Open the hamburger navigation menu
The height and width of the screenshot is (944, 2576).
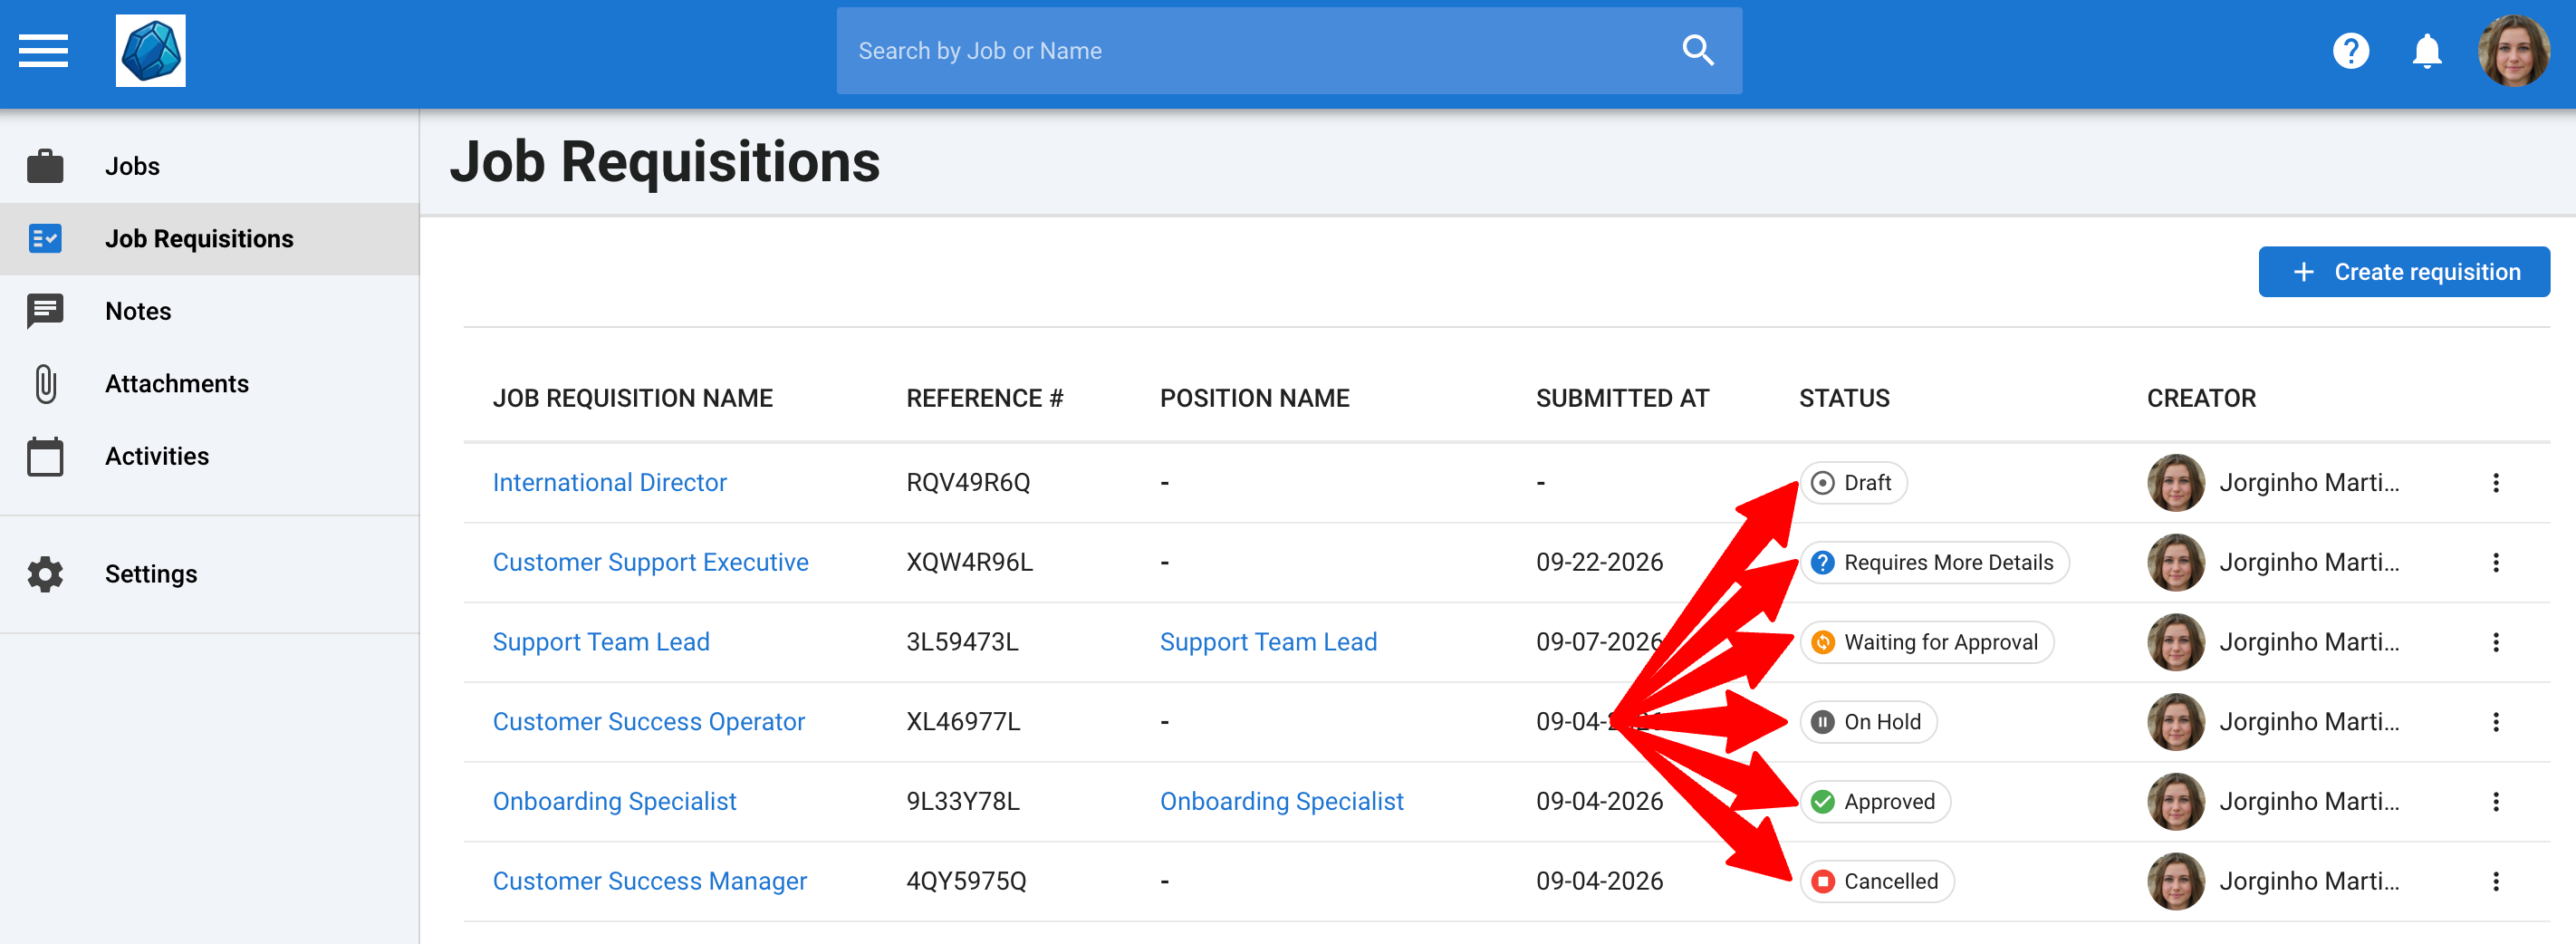point(43,51)
